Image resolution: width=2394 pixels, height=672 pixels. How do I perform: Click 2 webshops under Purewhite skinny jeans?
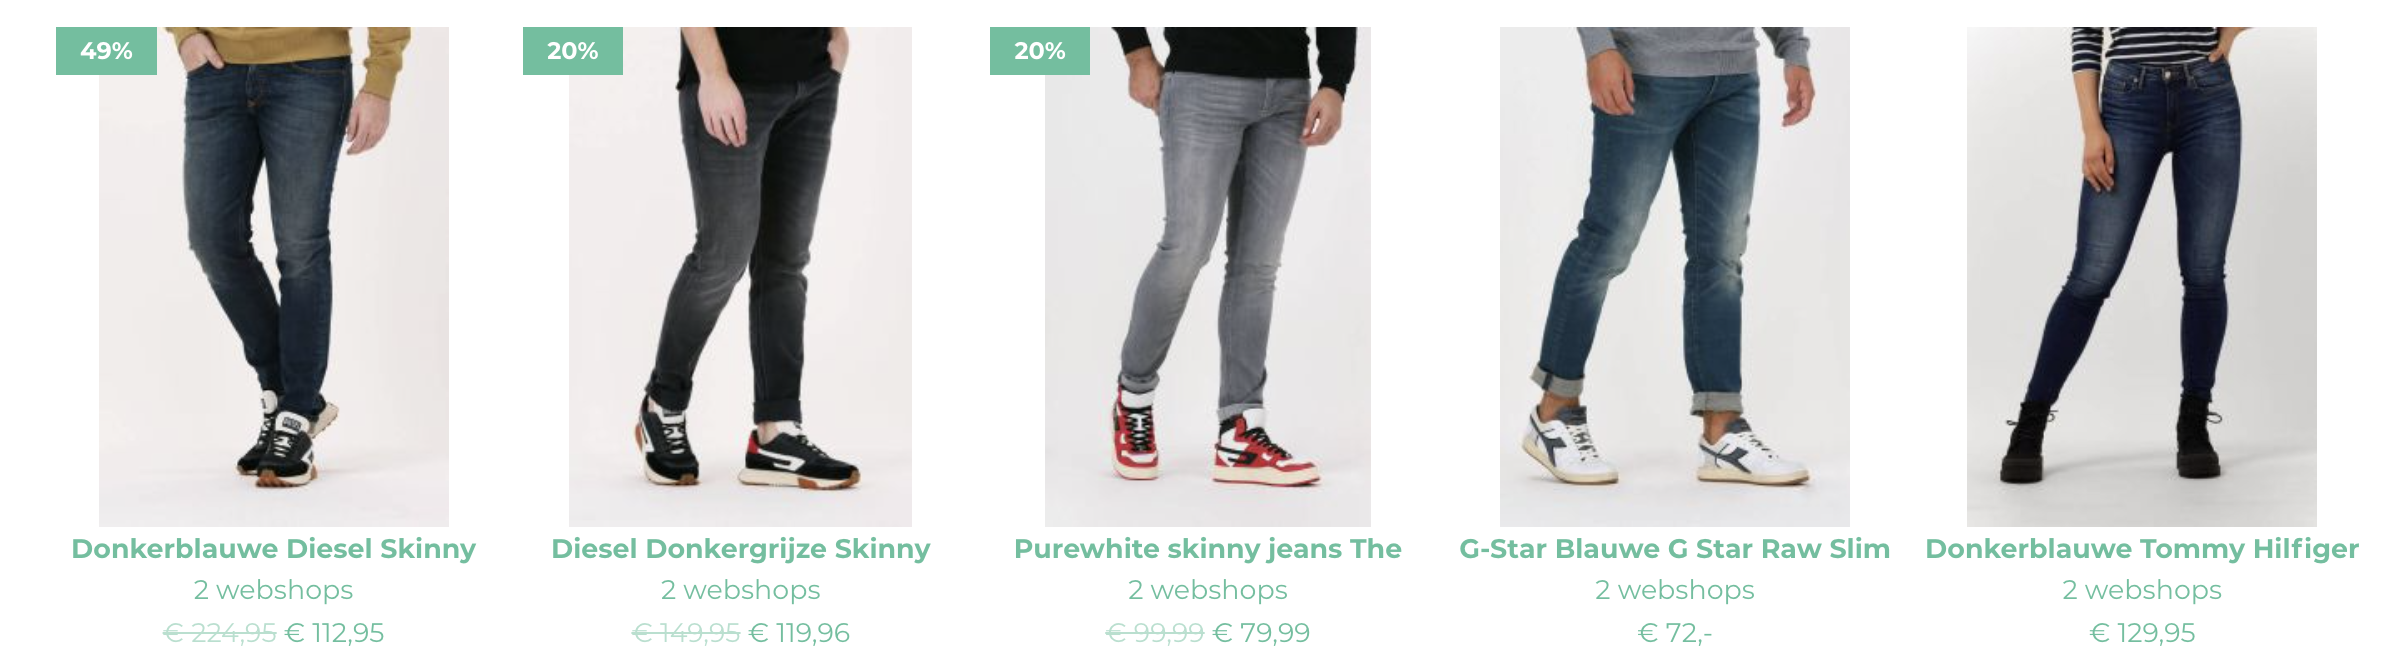coord(1208,590)
